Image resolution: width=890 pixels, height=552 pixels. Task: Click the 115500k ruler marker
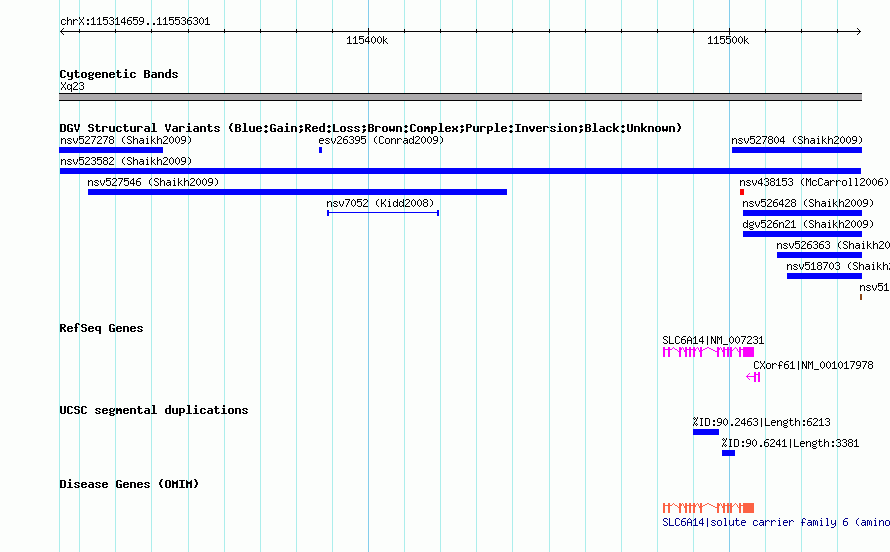click(728, 40)
